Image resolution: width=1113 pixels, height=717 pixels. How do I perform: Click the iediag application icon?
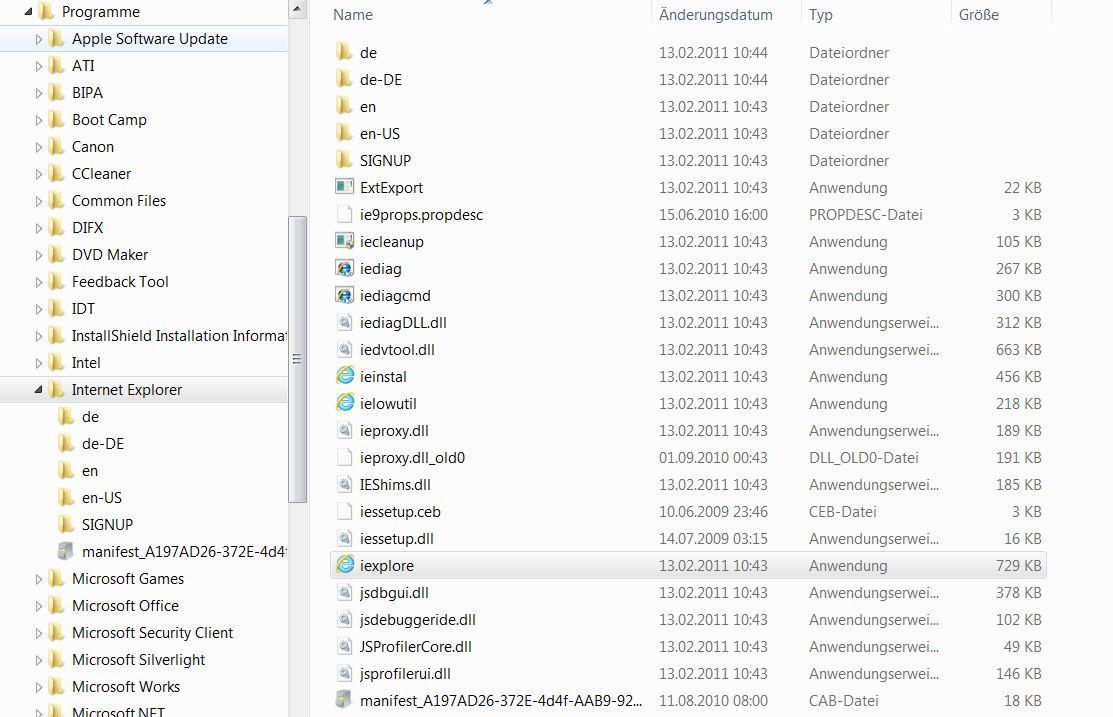point(345,268)
